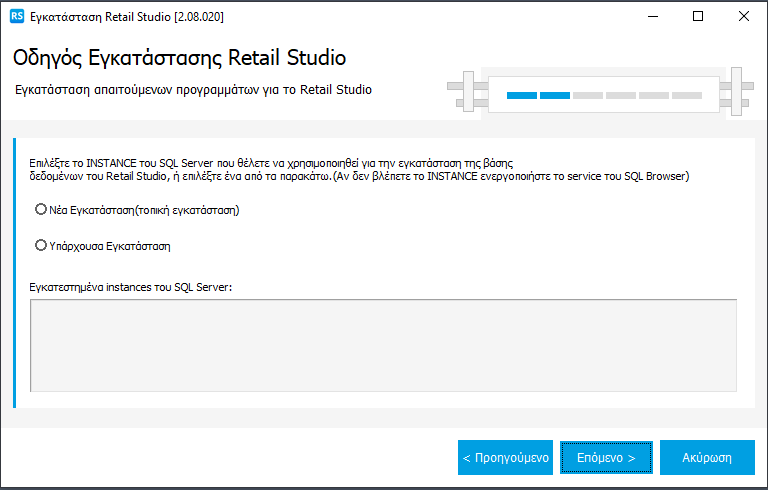
Task: Cancel setup with the Ακύρωση button
Action: [707, 458]
